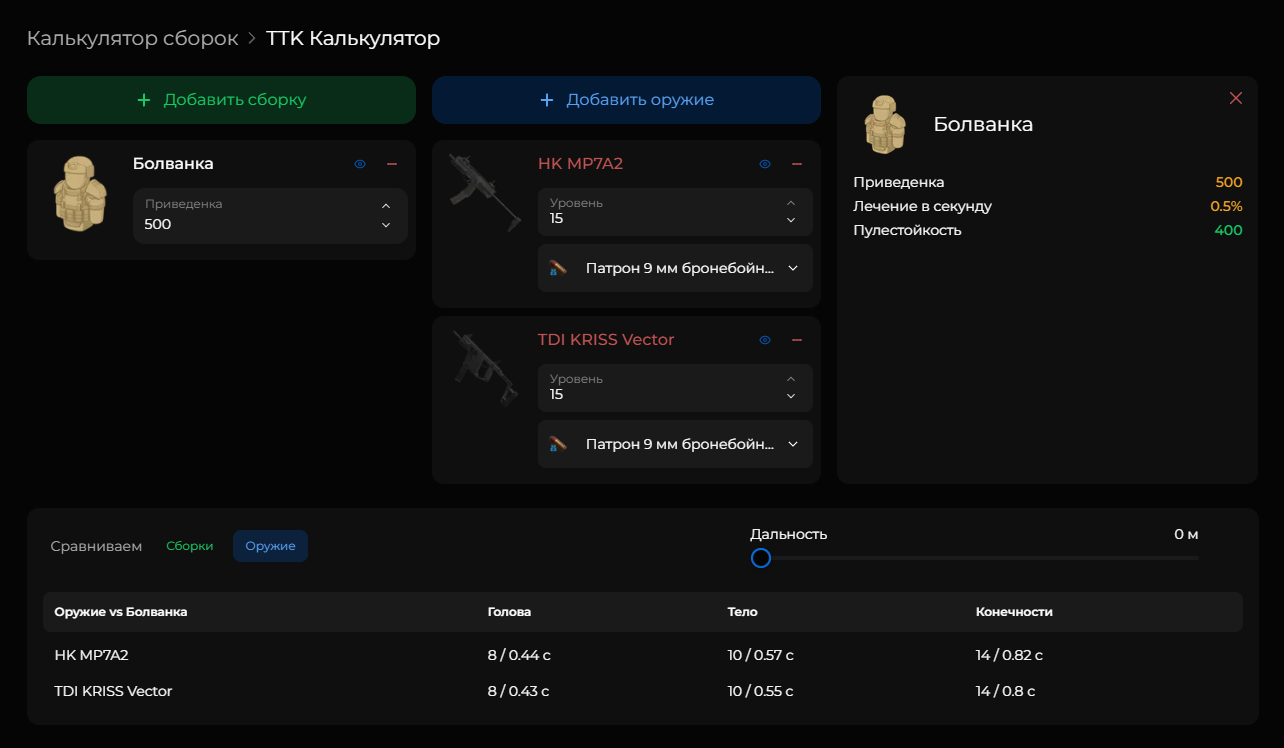Click the Уровень field of HK MP7A2

point(675,212)
